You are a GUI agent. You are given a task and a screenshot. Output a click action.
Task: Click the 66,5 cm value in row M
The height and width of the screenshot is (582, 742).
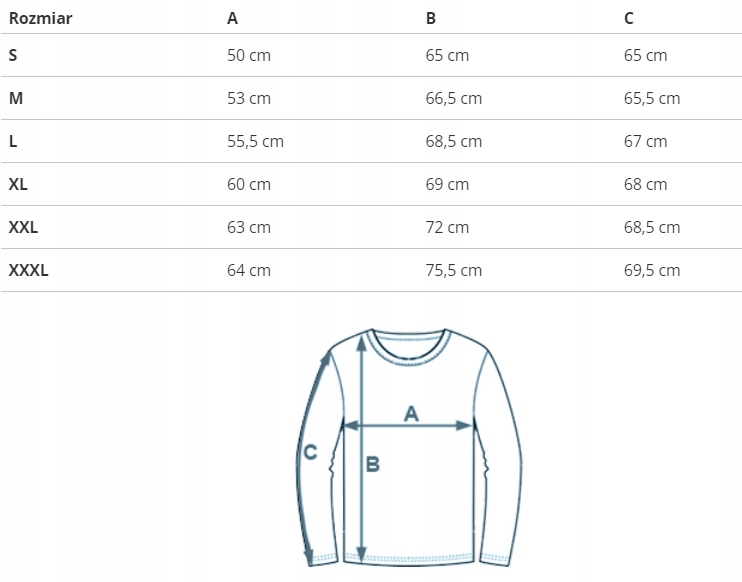click(x=453, y=98)
